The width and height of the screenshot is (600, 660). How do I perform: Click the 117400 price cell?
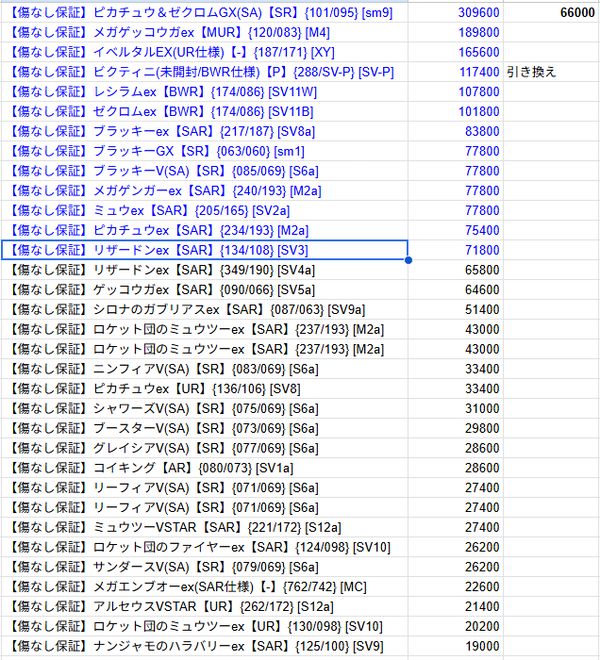(456, 72)
